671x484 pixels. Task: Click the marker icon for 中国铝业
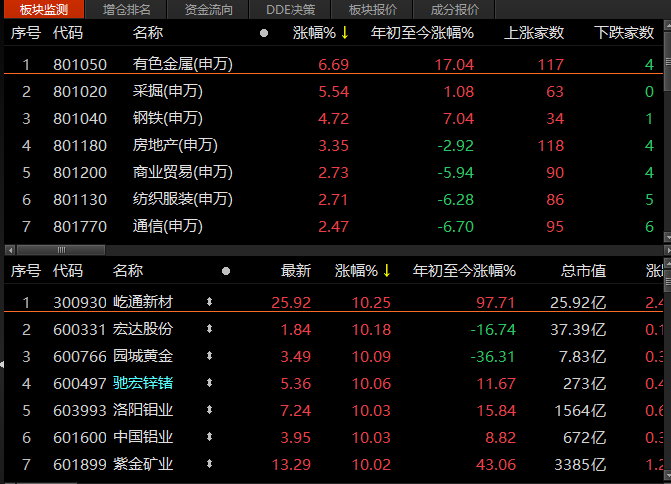(x=209, y=437)
